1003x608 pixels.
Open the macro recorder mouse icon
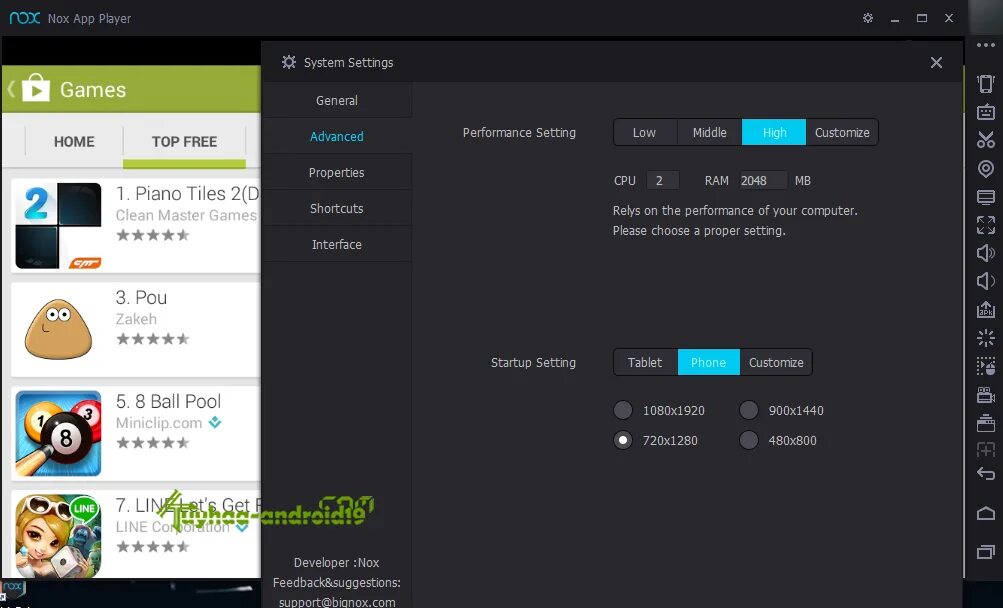click(x=986, y=366)
